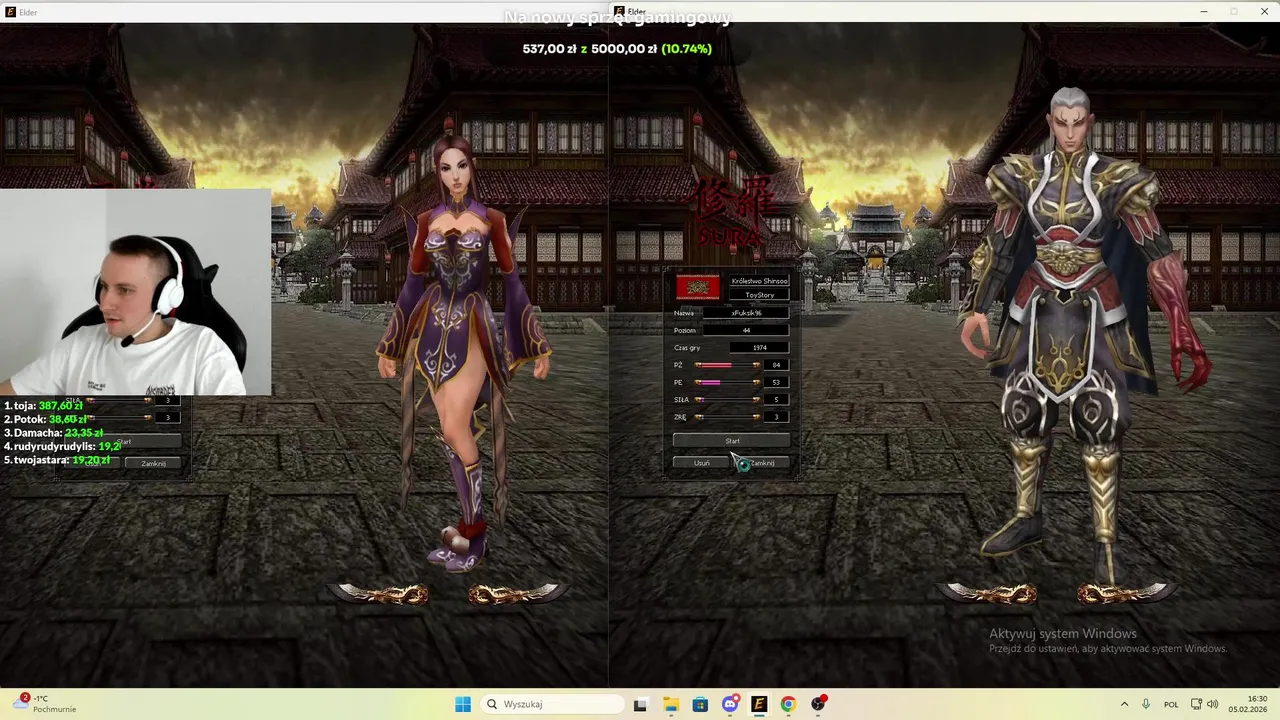The width and height of the screenshot is (1280, 720).
Task: Rotate to previous character in left Elder window
Action: (x=381, y=594)
